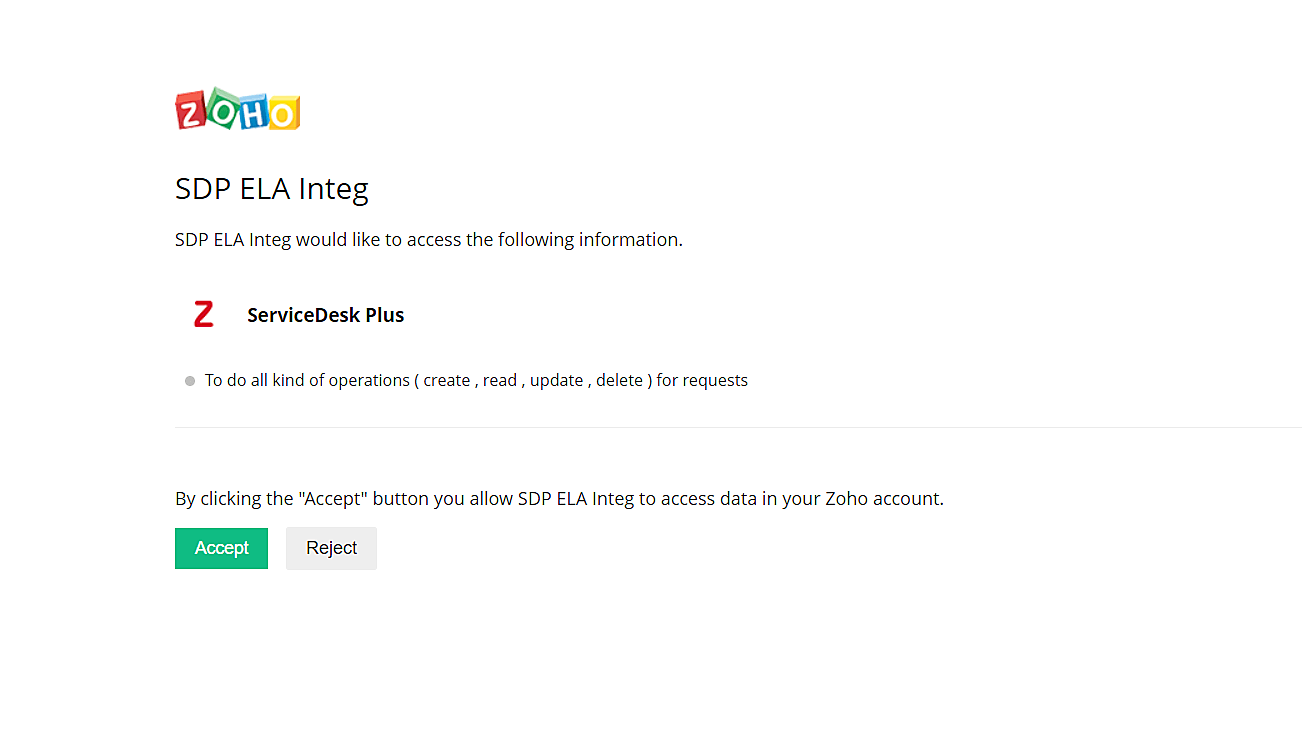
Task: Select the SDP ELA Integ page title
Action: coord(271,188)
